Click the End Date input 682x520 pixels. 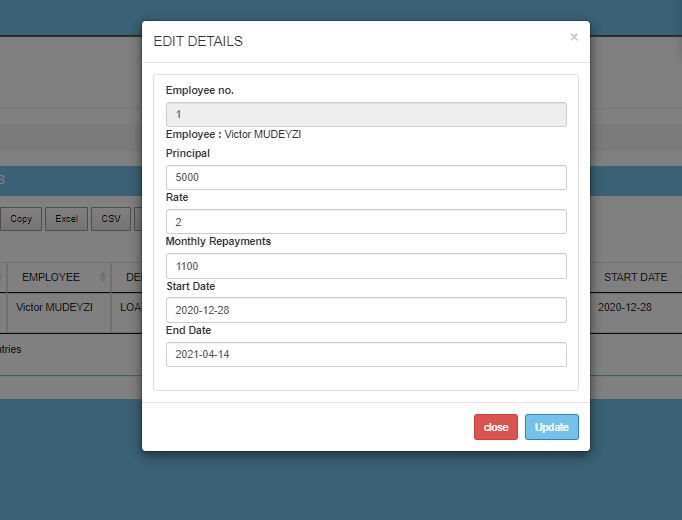[366, 355]
